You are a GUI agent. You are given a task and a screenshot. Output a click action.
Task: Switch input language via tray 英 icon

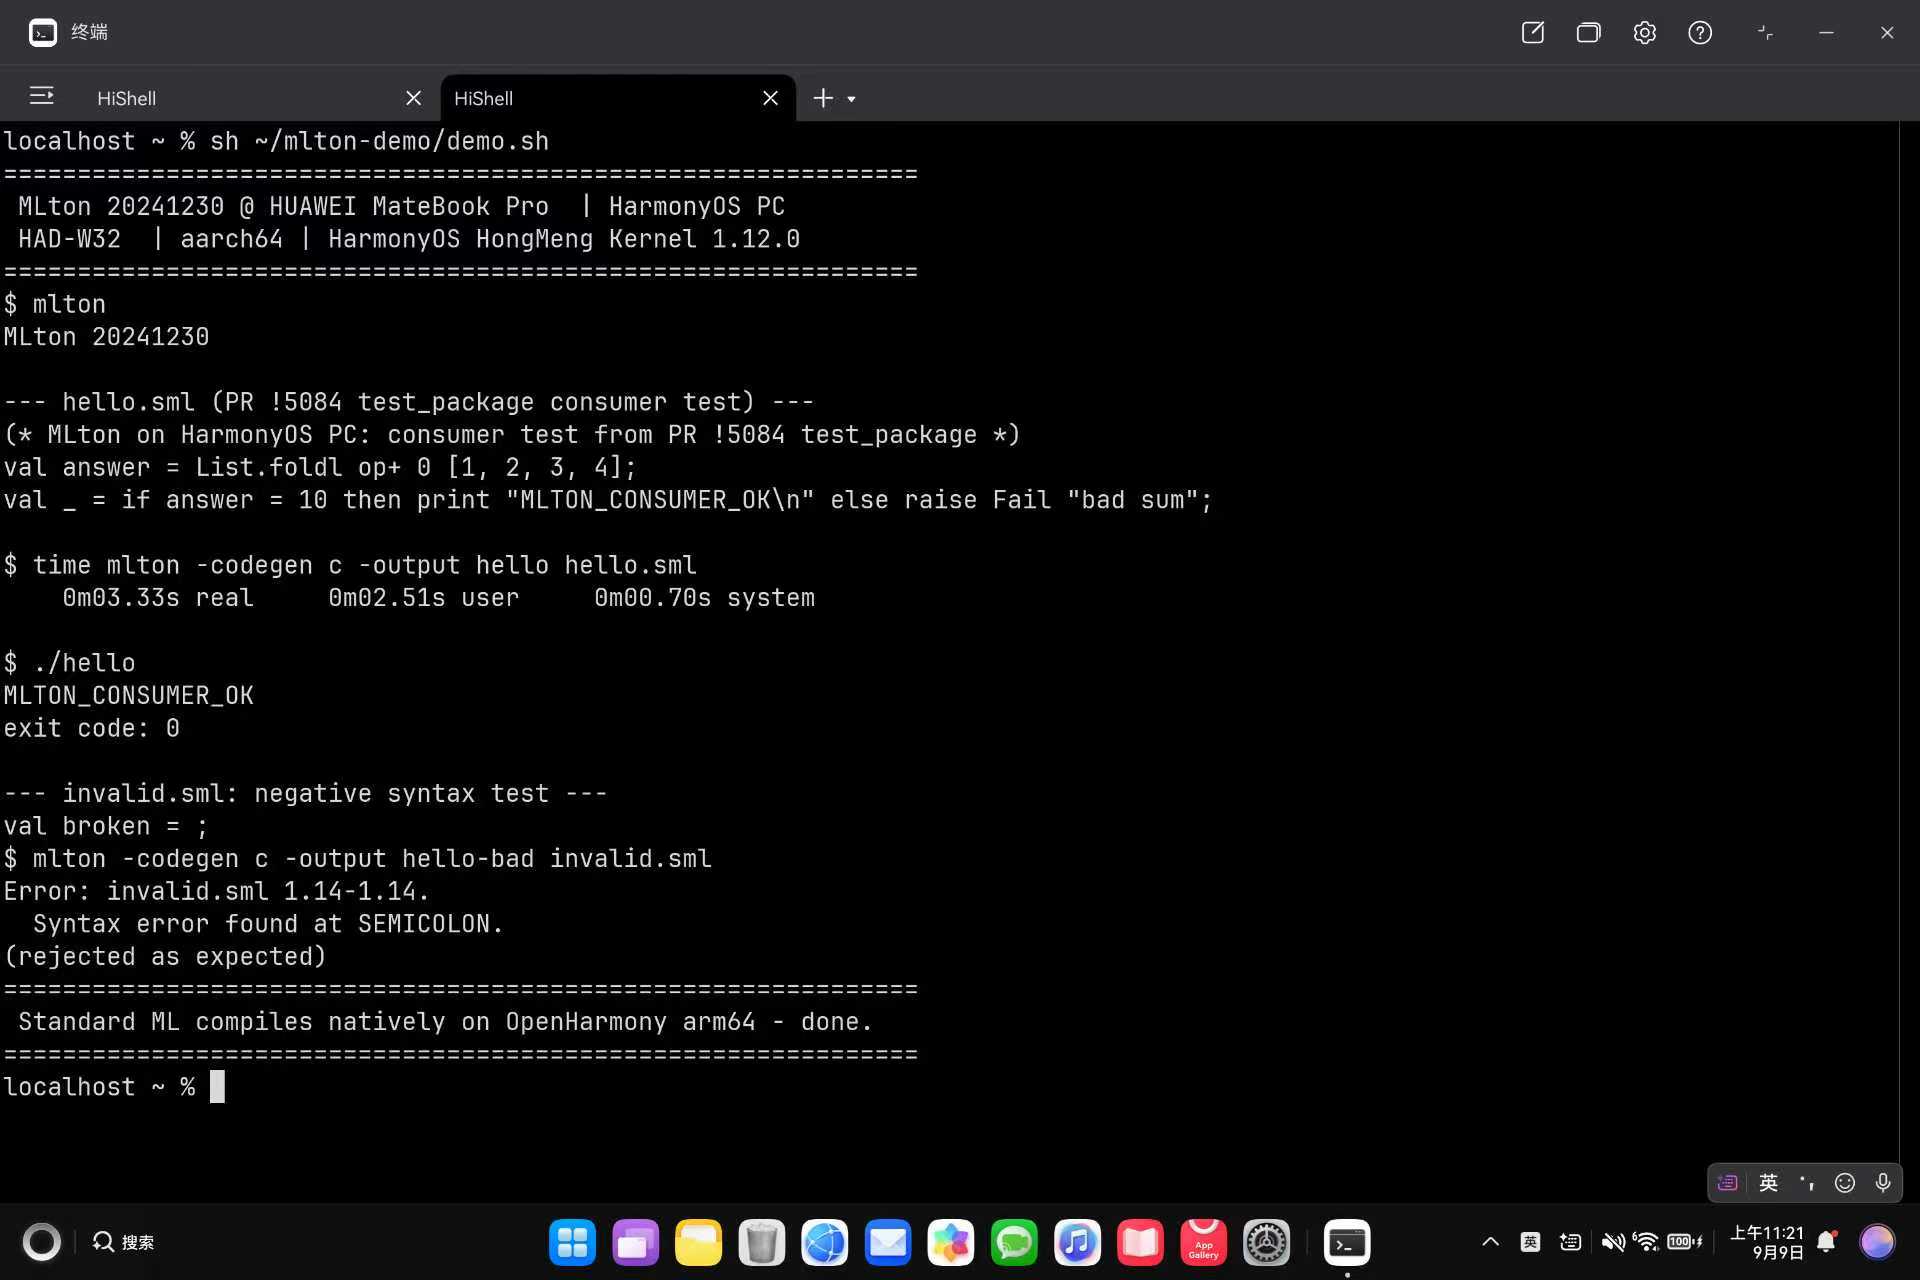(1530, 1242)
